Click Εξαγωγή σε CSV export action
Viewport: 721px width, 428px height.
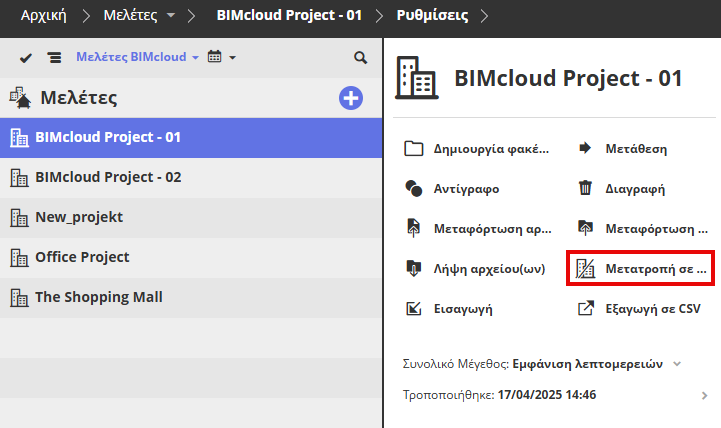pyautogui.click(x=639, y=308)
